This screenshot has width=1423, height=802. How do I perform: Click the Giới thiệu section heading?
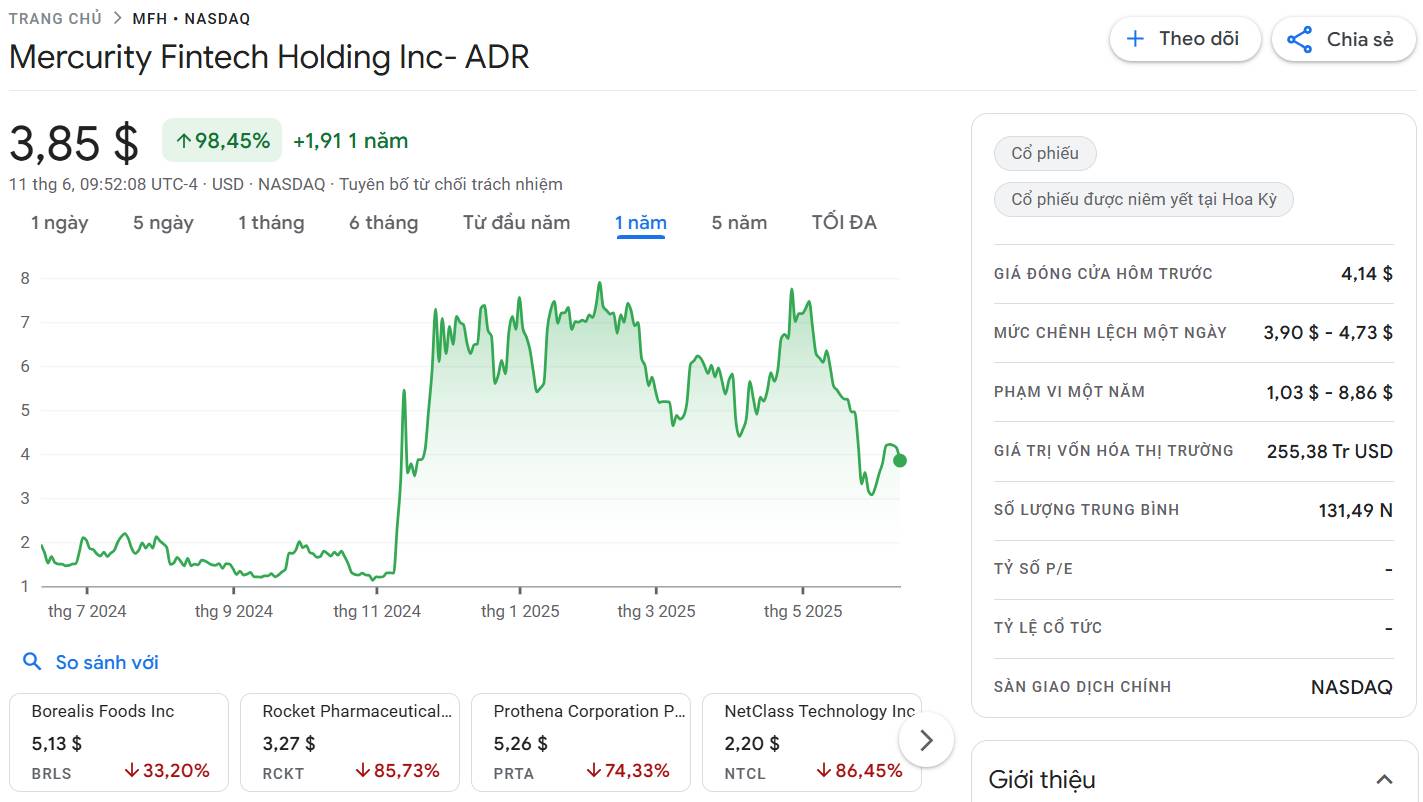tap(1042, 780)
